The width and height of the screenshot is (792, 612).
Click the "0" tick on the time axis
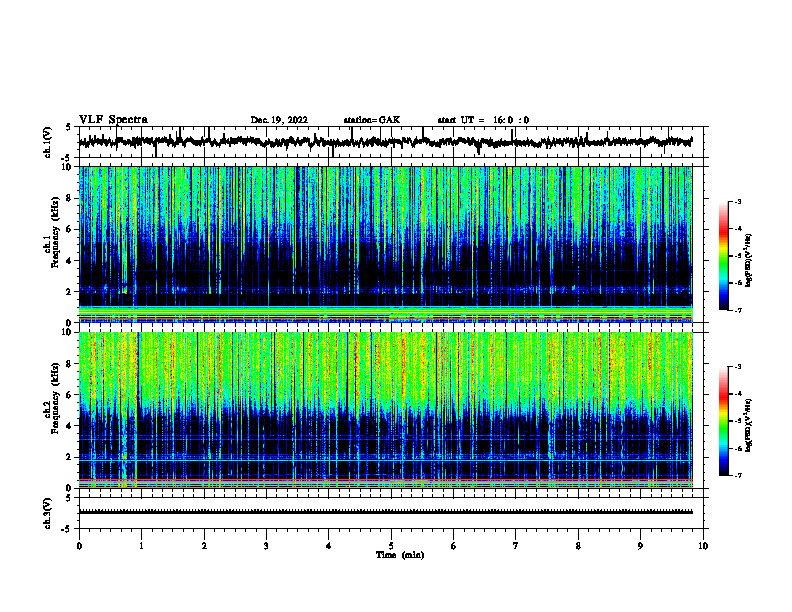(79, 546)
